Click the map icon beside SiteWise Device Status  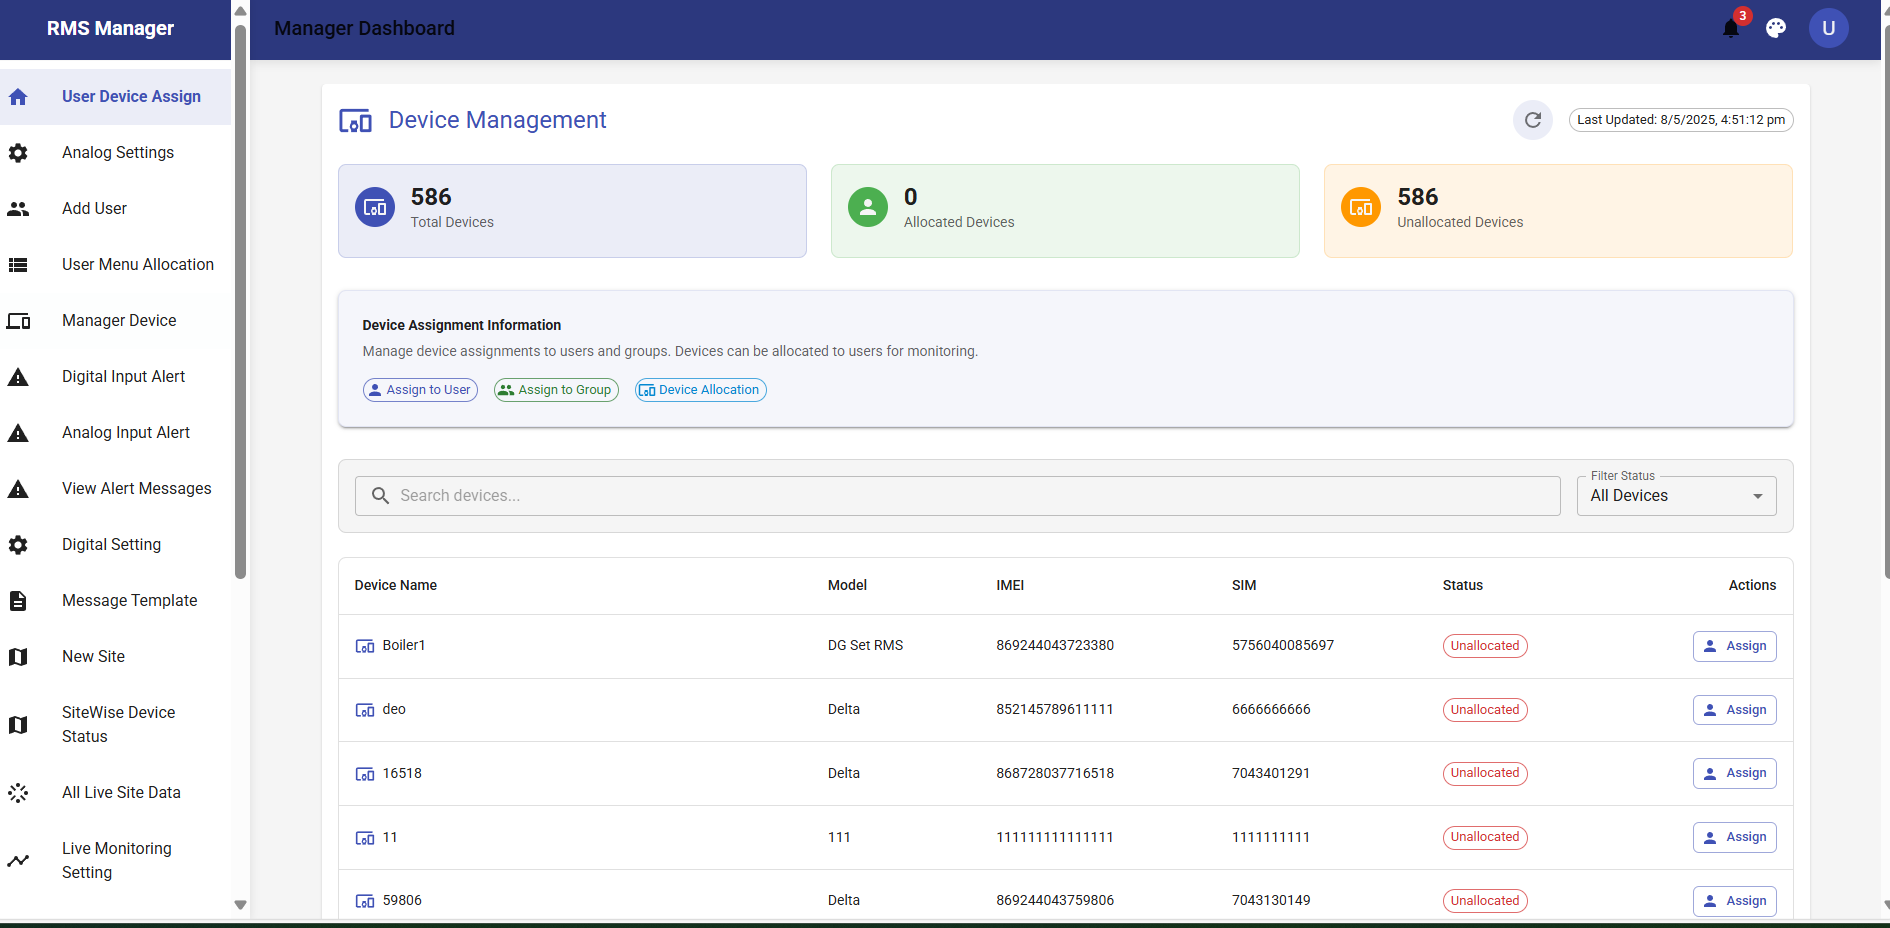click(18, 725)
